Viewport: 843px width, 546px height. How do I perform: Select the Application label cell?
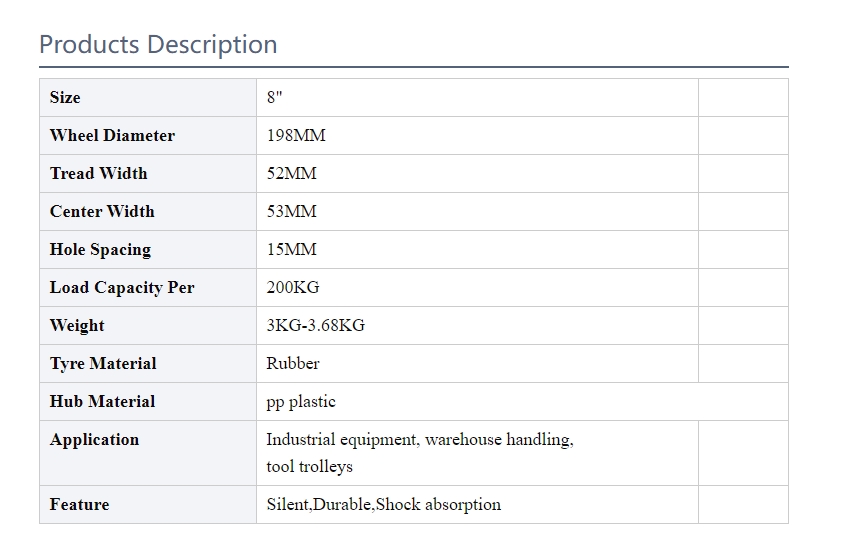pyautogui.click(x=148, y=453)
